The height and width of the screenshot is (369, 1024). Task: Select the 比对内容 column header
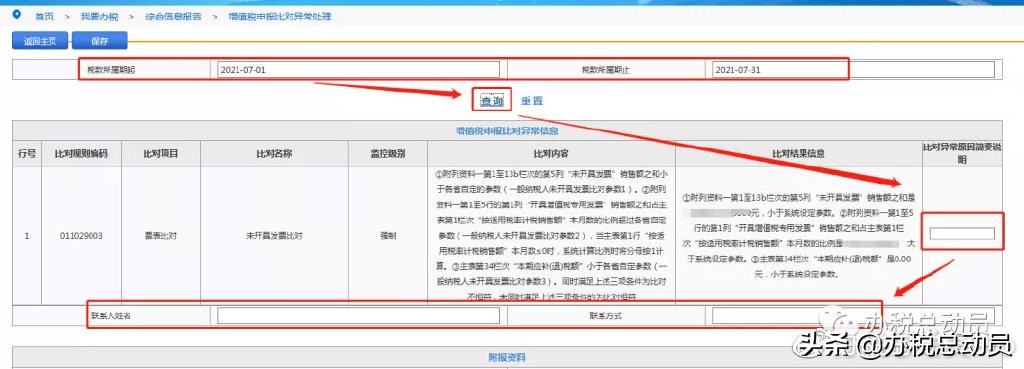pyautogui.click(x=551, y=154)
